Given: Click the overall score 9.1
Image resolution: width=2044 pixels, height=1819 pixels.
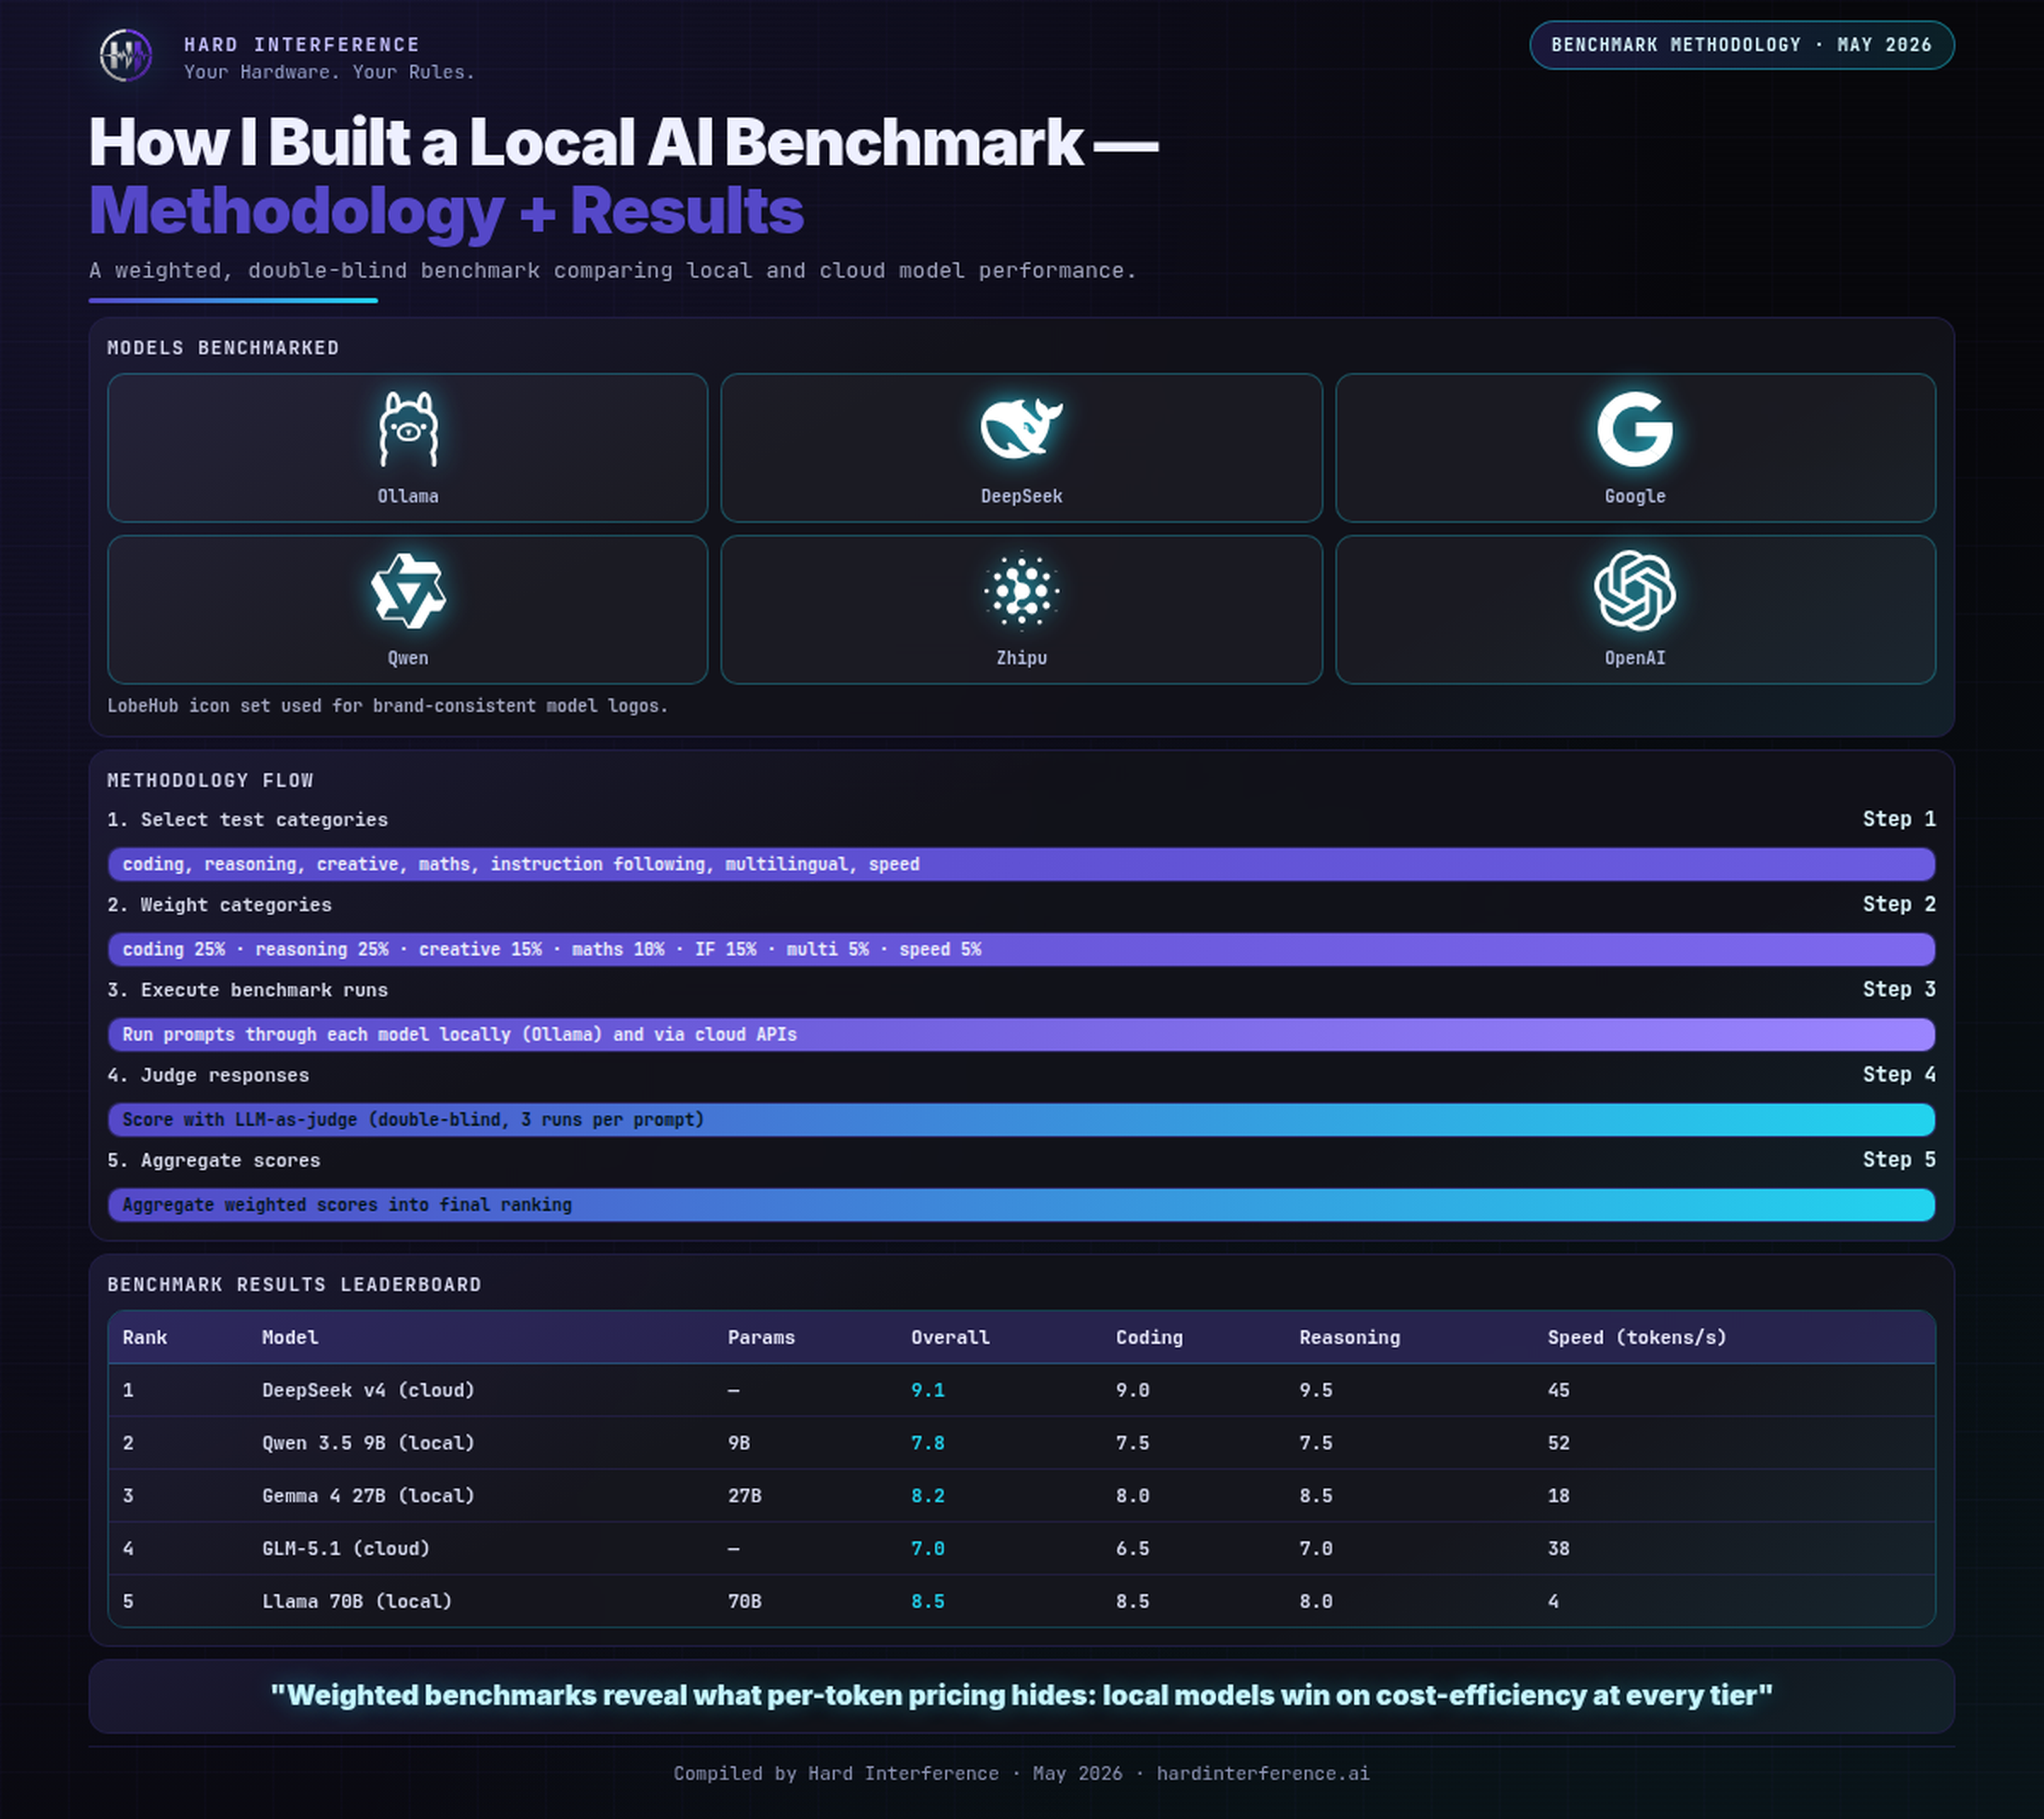Looking at the screenshot, I should tap(927, 1390).
